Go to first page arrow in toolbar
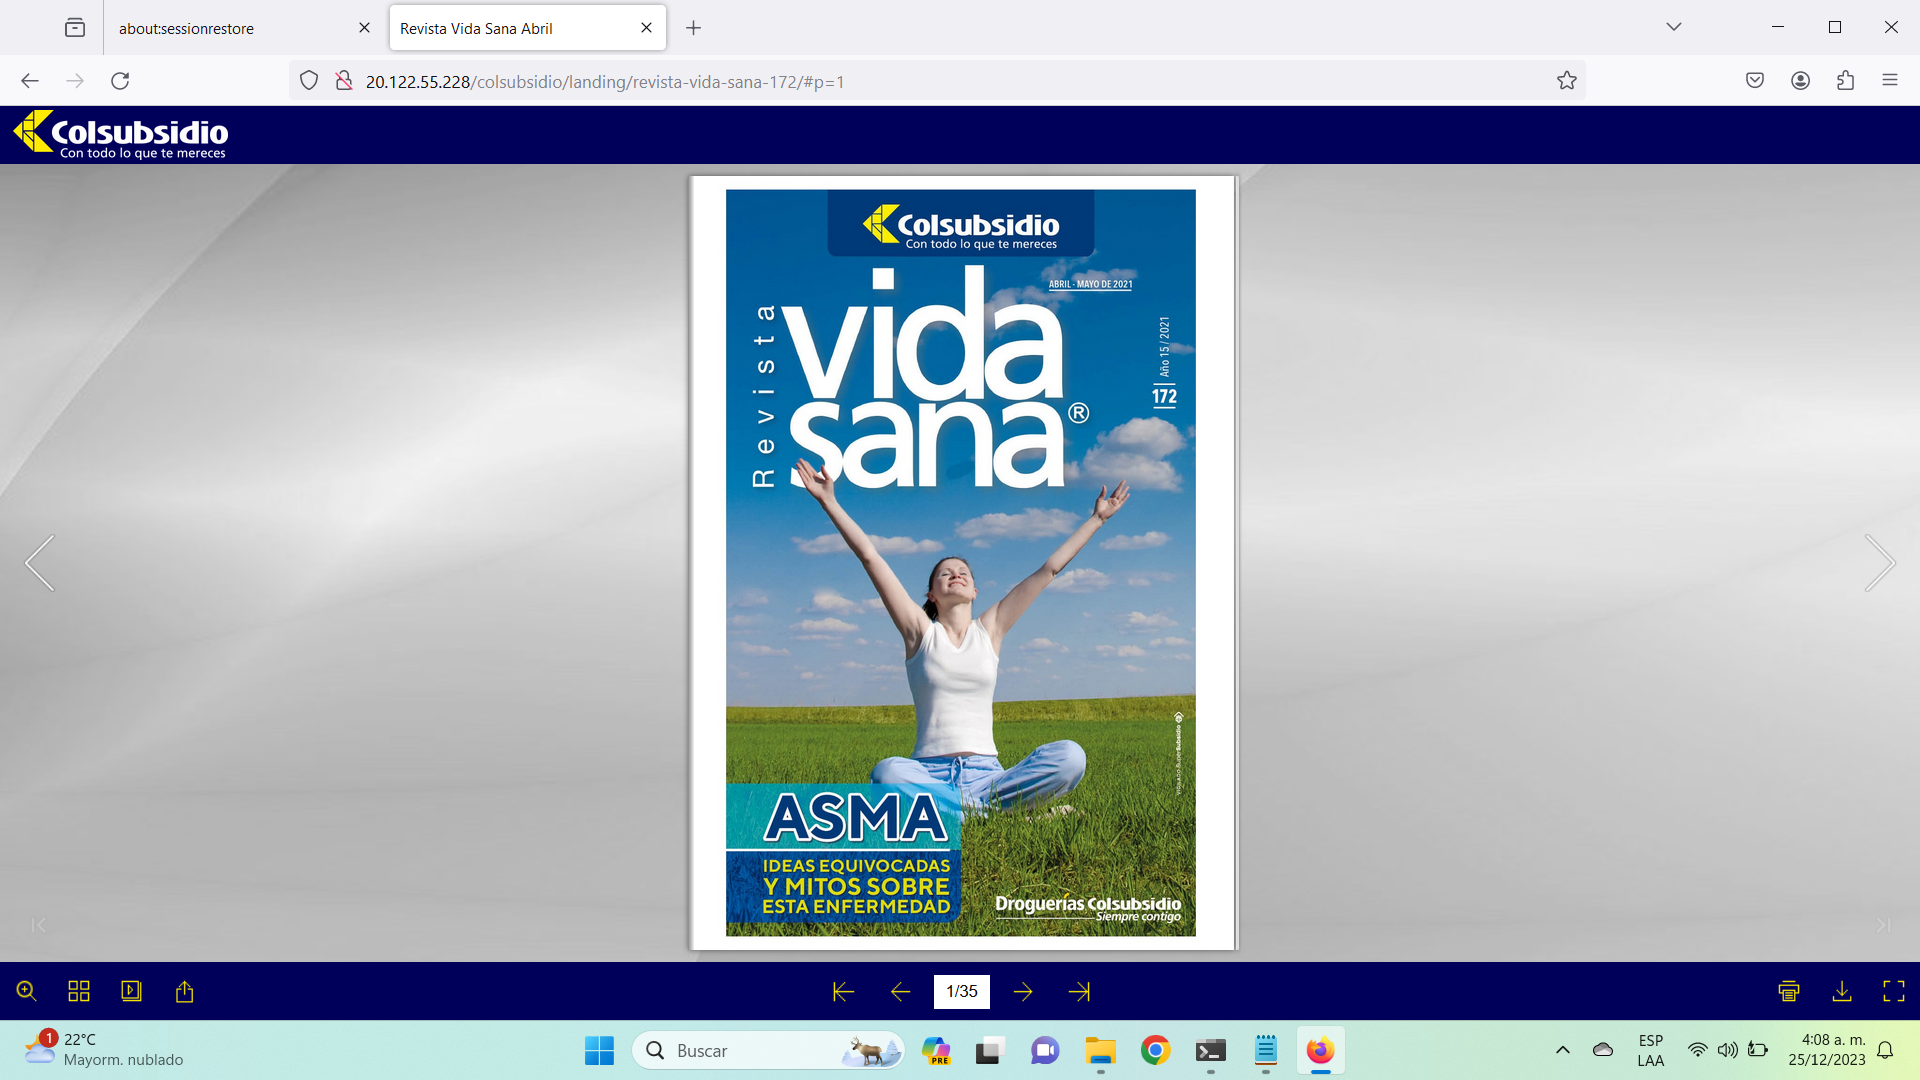Screen dimensions: 1920x1080 [x=843, y=991]
